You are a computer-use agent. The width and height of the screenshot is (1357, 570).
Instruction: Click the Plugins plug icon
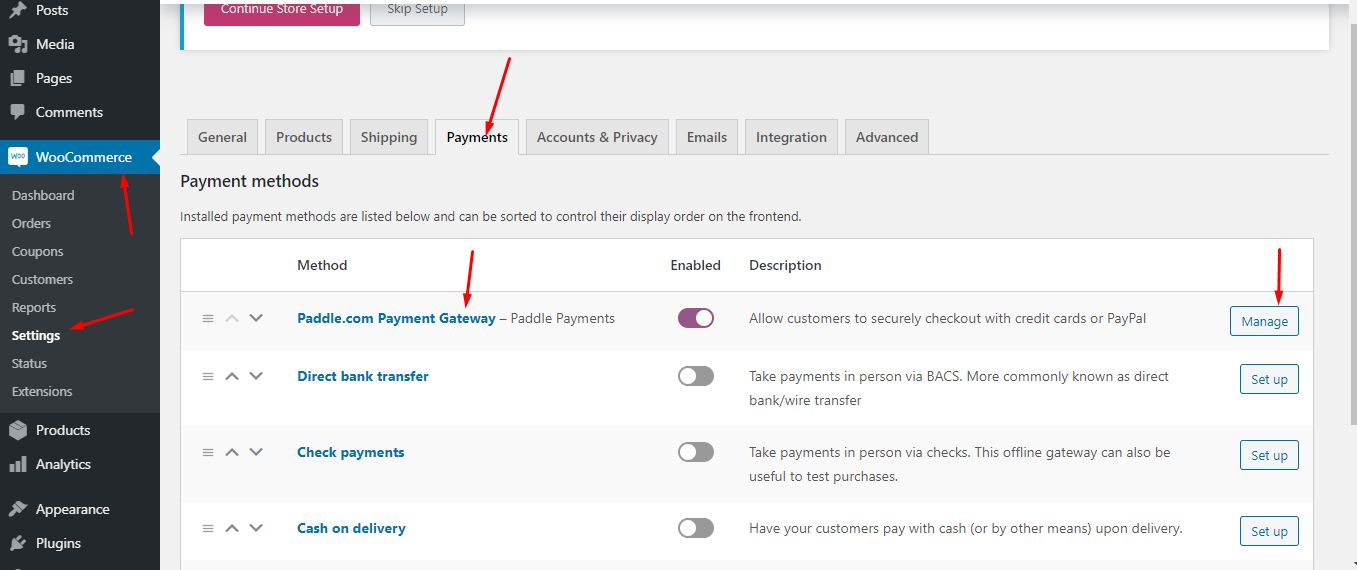pyautogui.click(x=18, y=543)
